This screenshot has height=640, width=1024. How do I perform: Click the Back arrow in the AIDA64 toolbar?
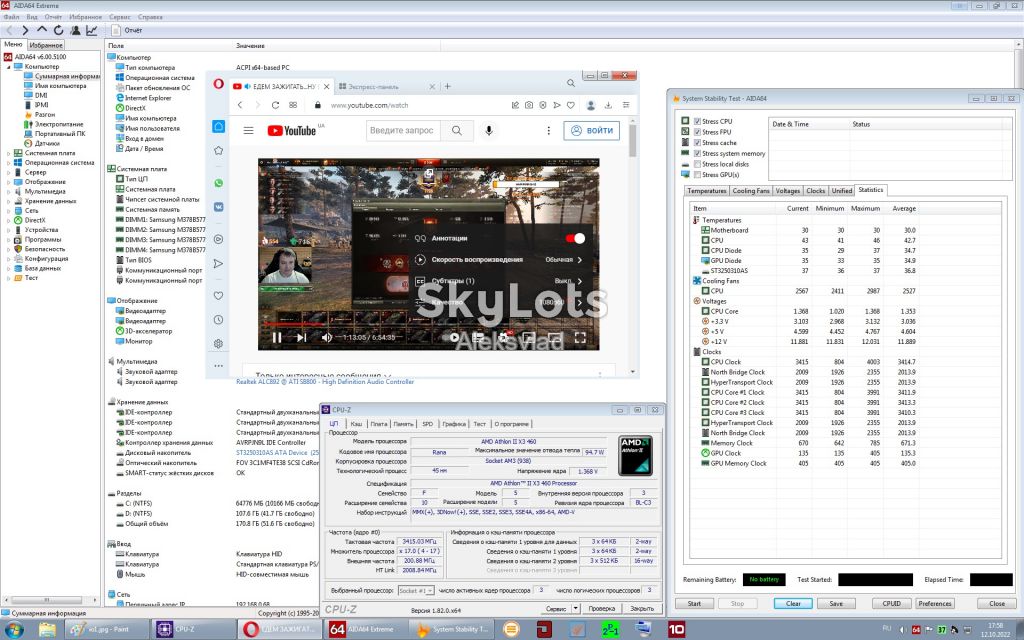pyautogui.click(x=9, y=30)
